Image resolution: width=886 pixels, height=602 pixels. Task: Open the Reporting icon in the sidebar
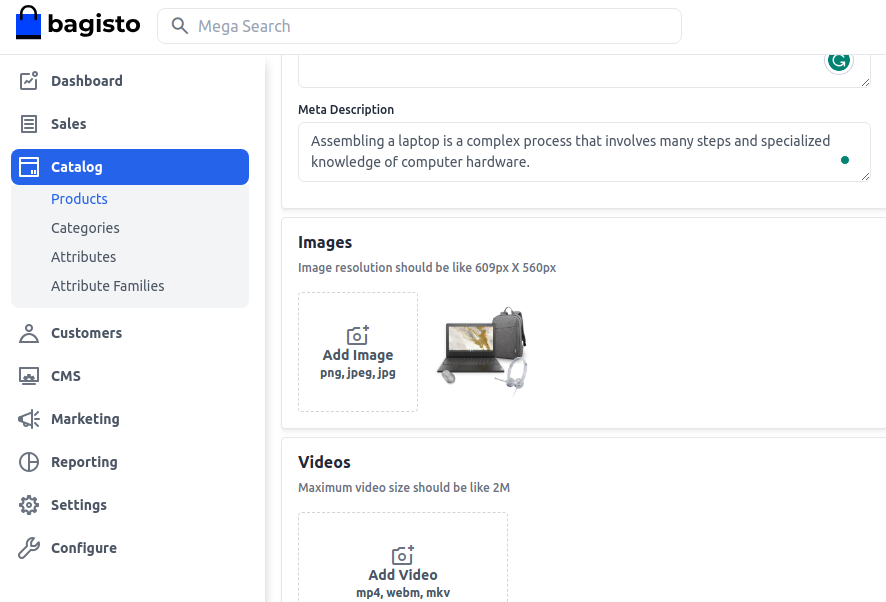click(27, 461)
